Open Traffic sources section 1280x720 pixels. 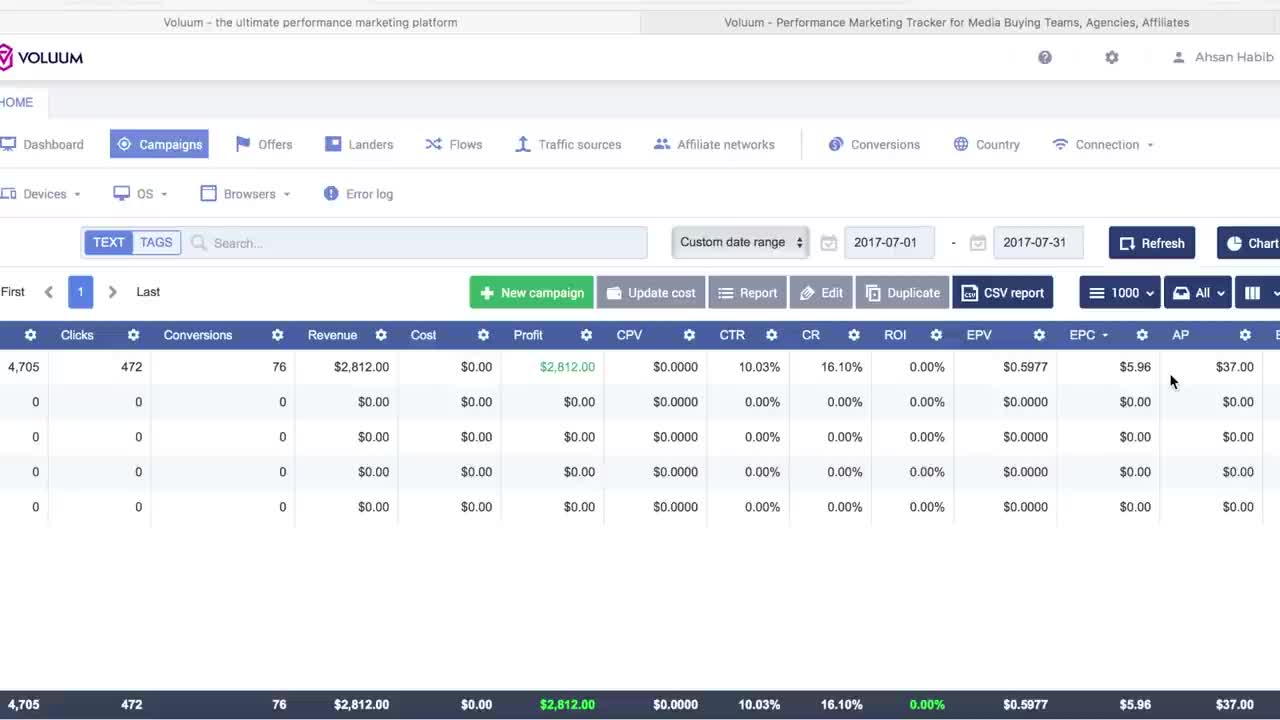click(x=568, y=144)
